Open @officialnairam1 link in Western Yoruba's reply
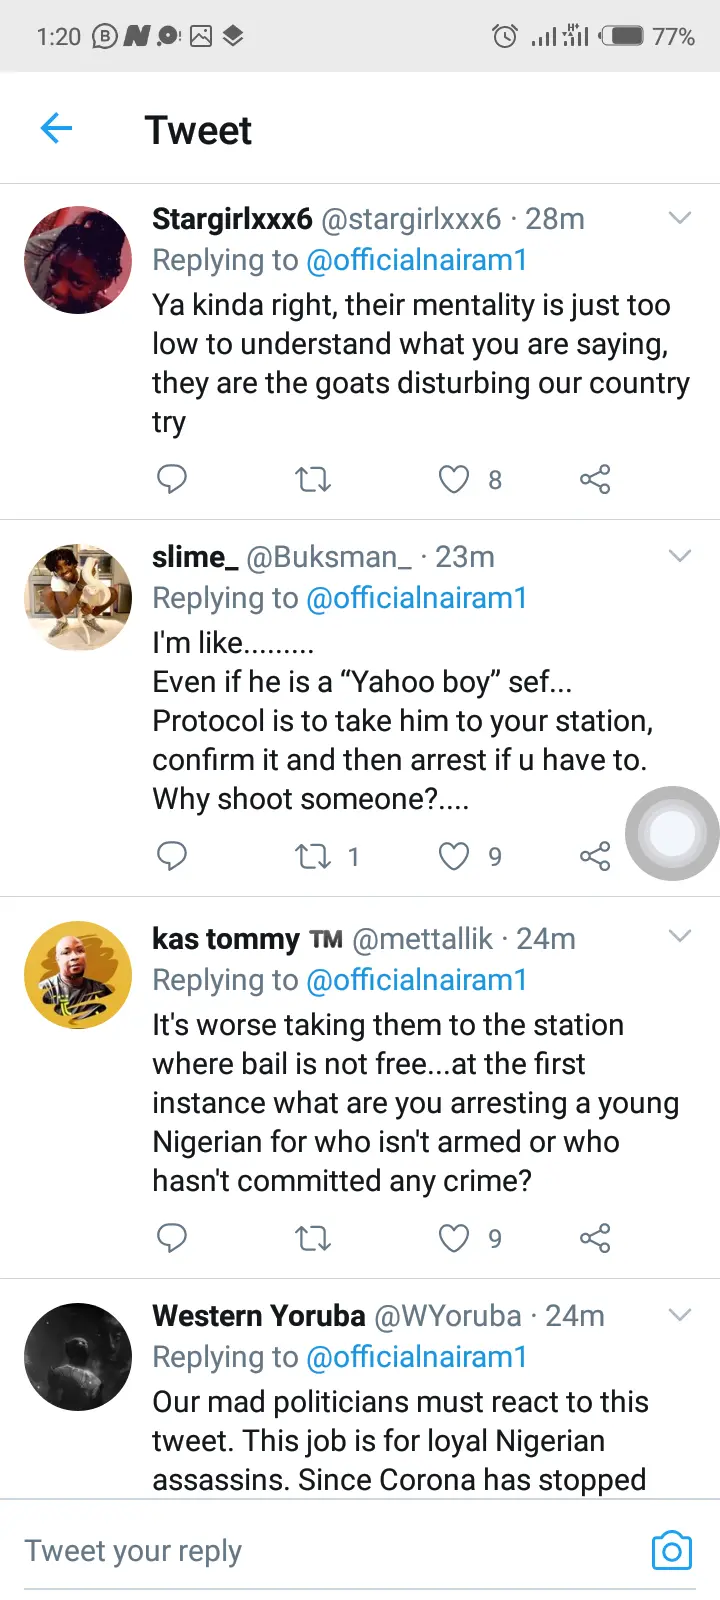The width and height of the screenshot is (720, 1600). point(416,1357)
